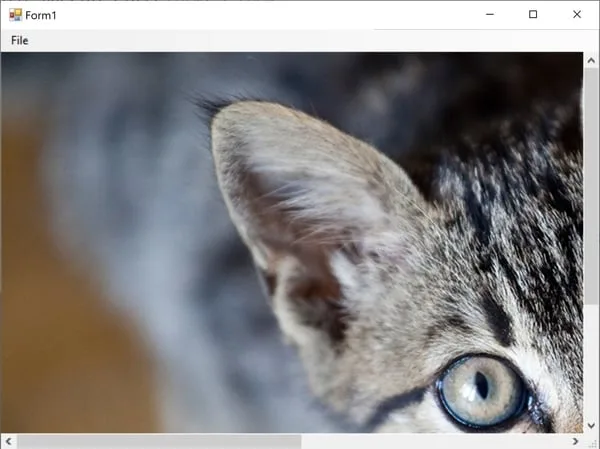Click the empty vertical scrollbar track below the thumb
The image size is (600, 449).
591,360
